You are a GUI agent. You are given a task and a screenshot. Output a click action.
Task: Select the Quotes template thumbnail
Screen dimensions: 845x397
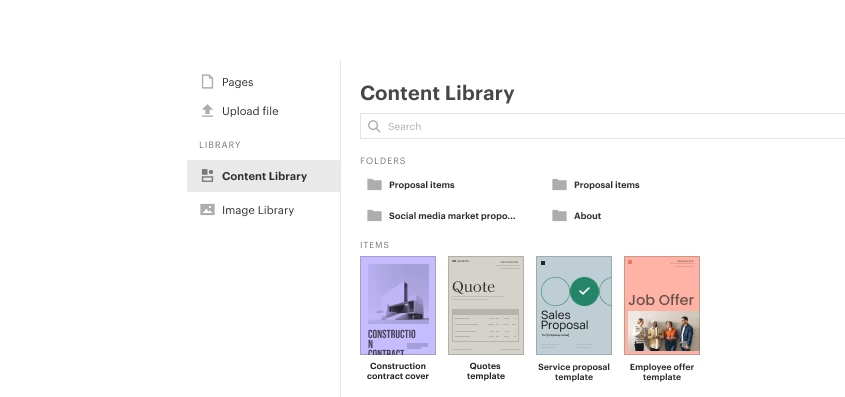486,305
